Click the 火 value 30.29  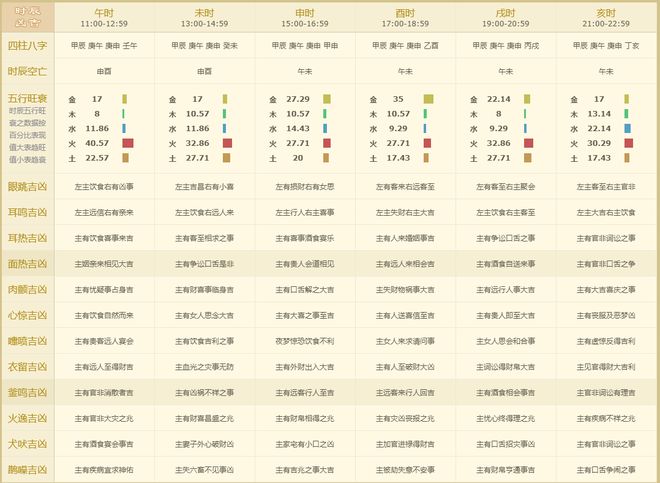[x=599, y=143]
